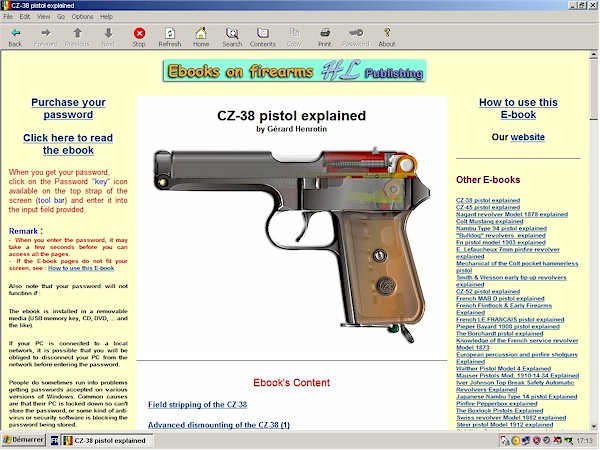Open The Borchardt pistol explained link
The width and height of the screenshot is (600, 450).
coord(500,334)
